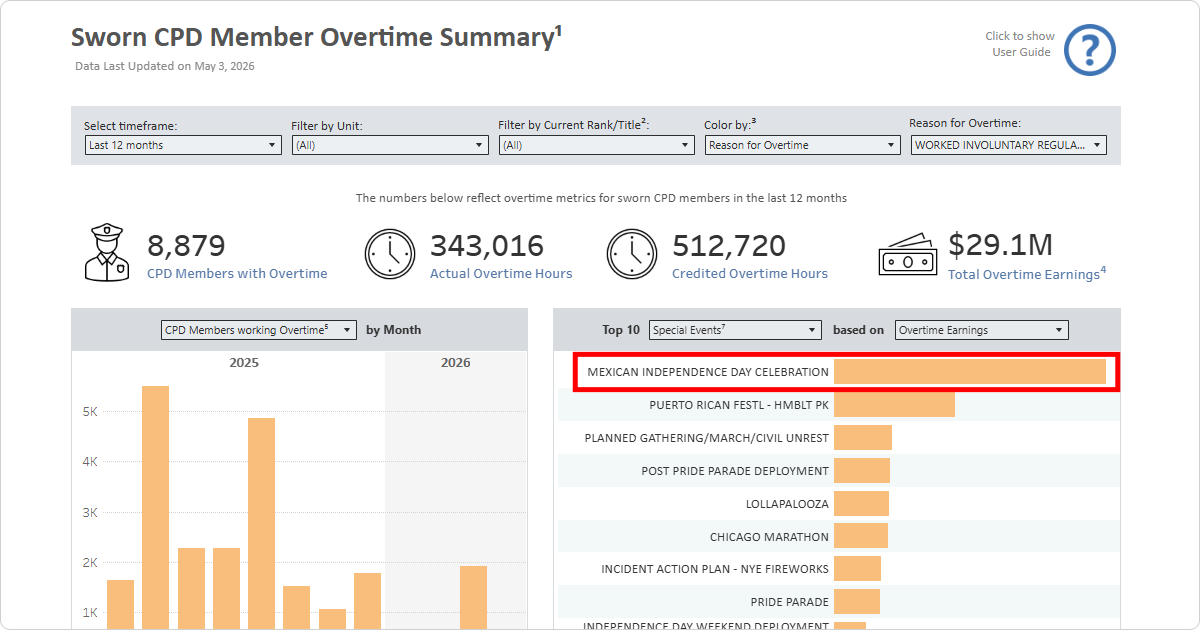Click the only monthly bar under 2026
The width and height of the screenshot is (1200, 630).
[x=473, y=598]
